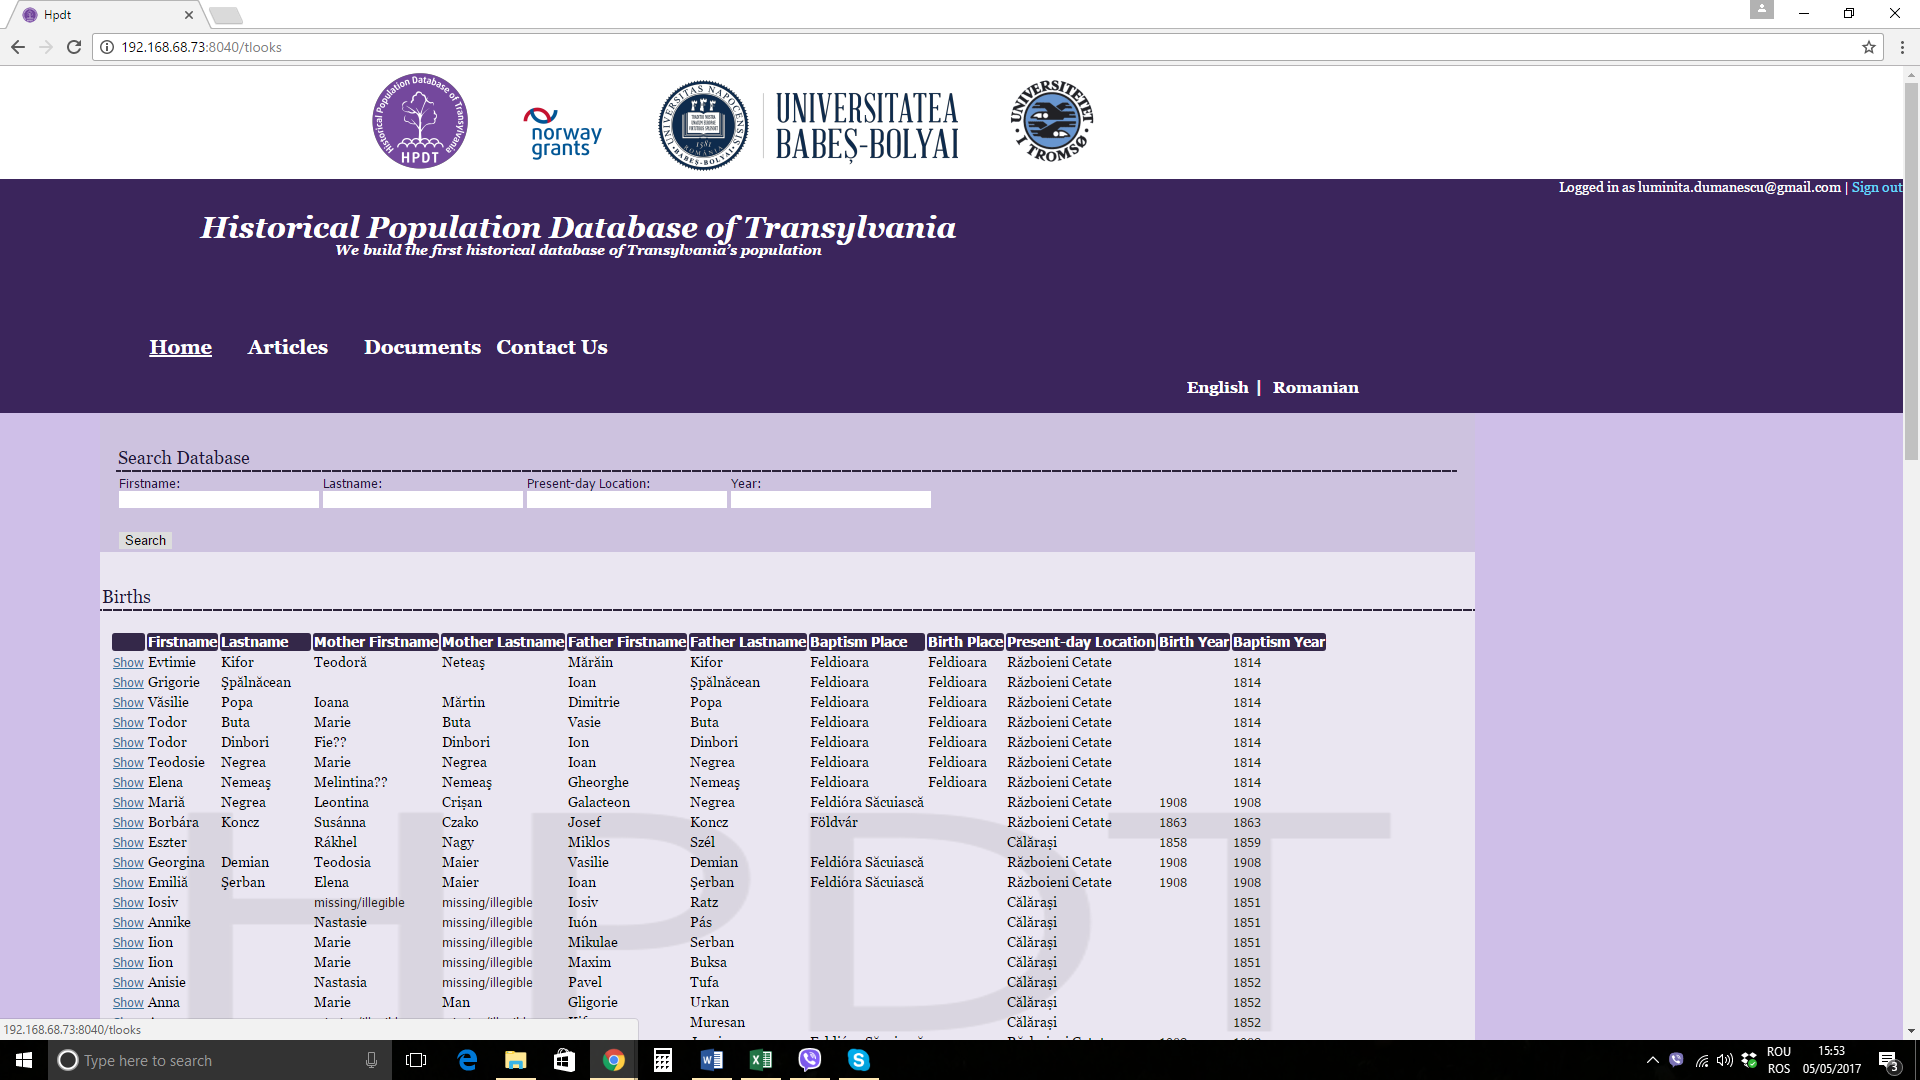
Task: Click the Babeș-Bolyai University seal
Action: coord(703,125)
